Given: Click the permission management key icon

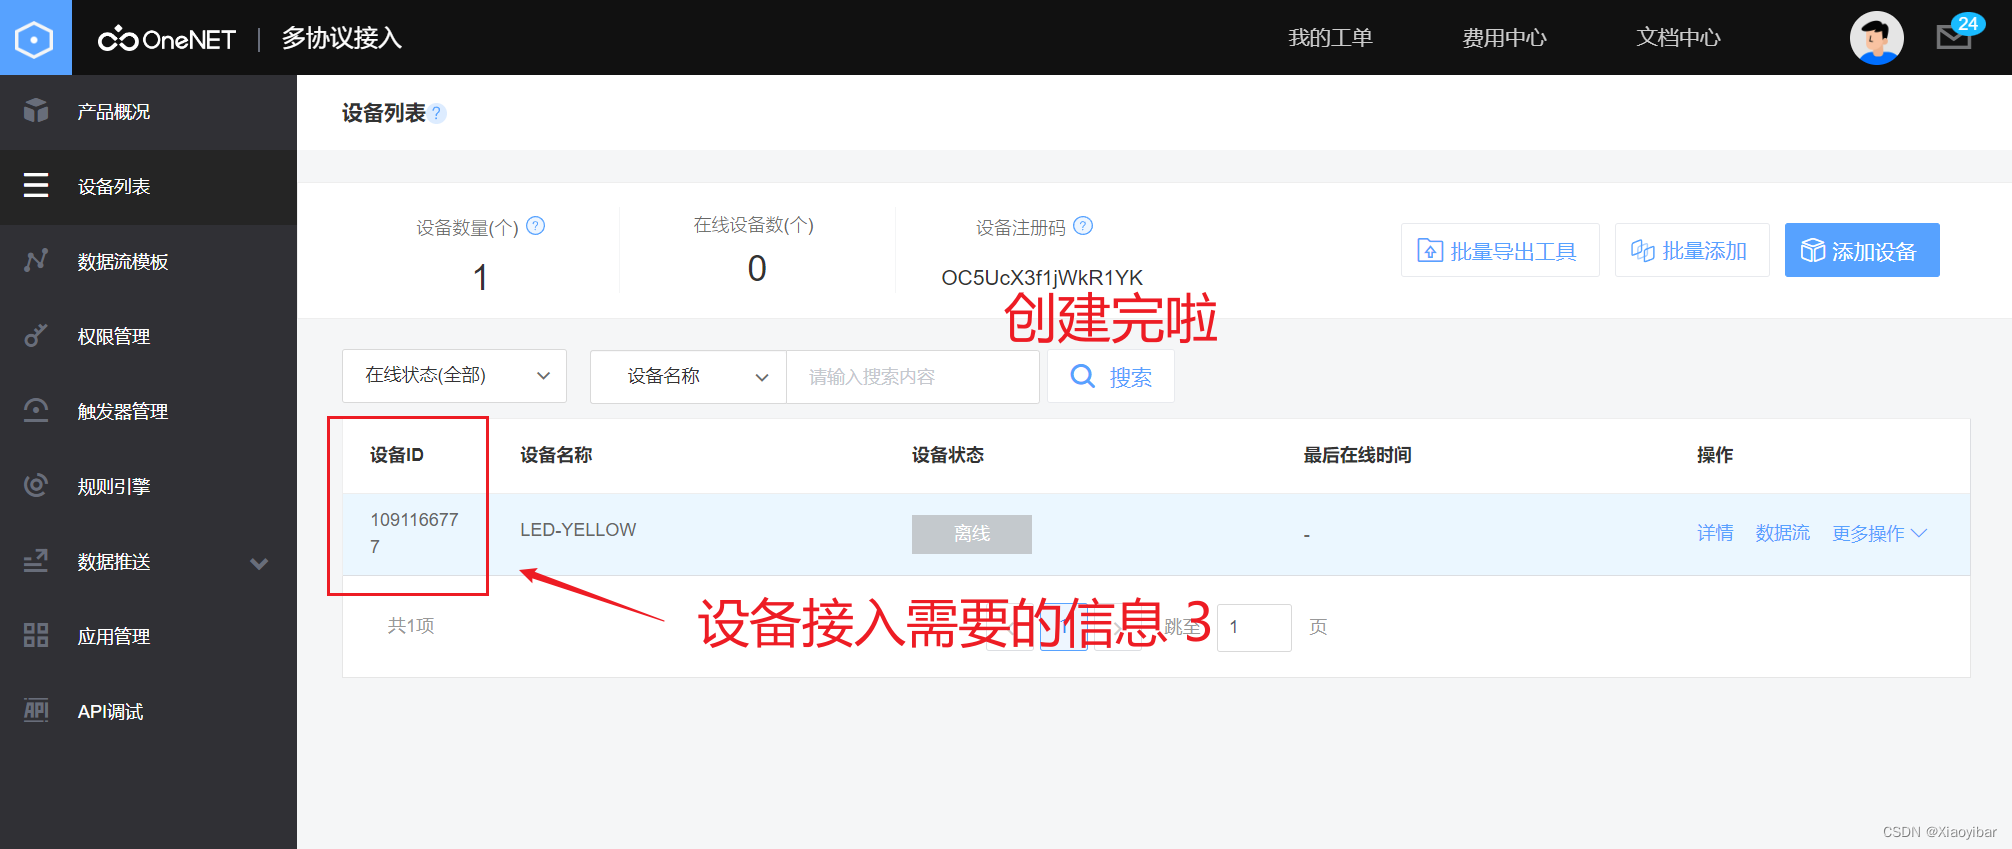Looking at the screenshot, I should [36, 336].
